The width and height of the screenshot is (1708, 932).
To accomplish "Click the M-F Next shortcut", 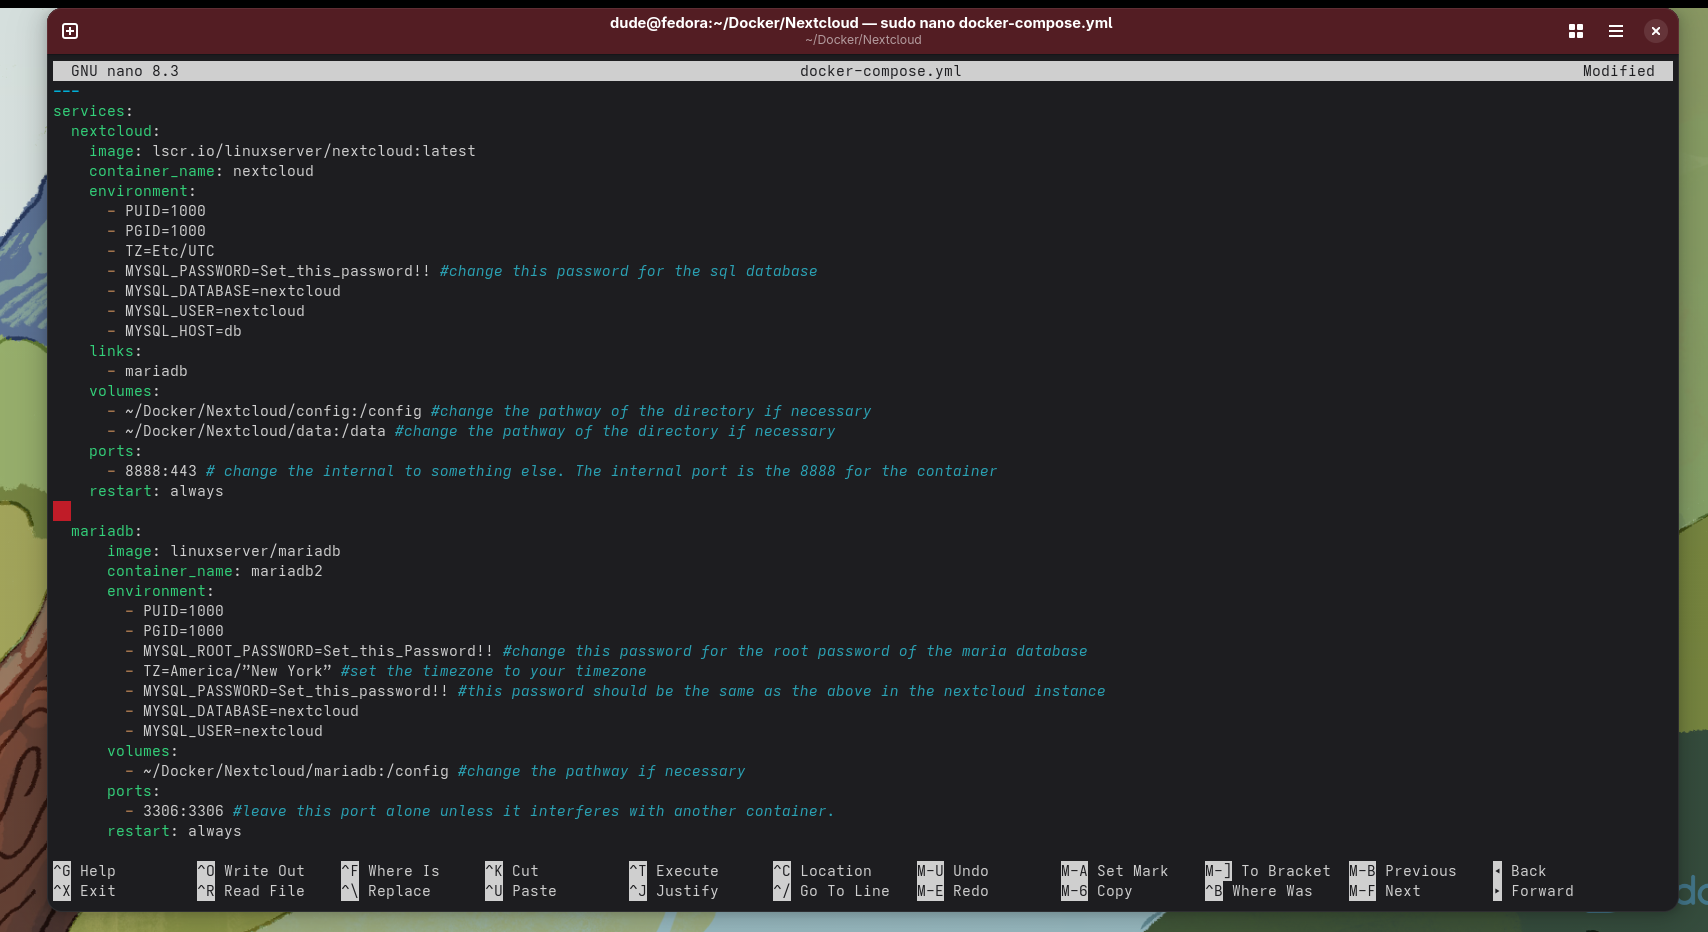I will [x=1385, y=891].
